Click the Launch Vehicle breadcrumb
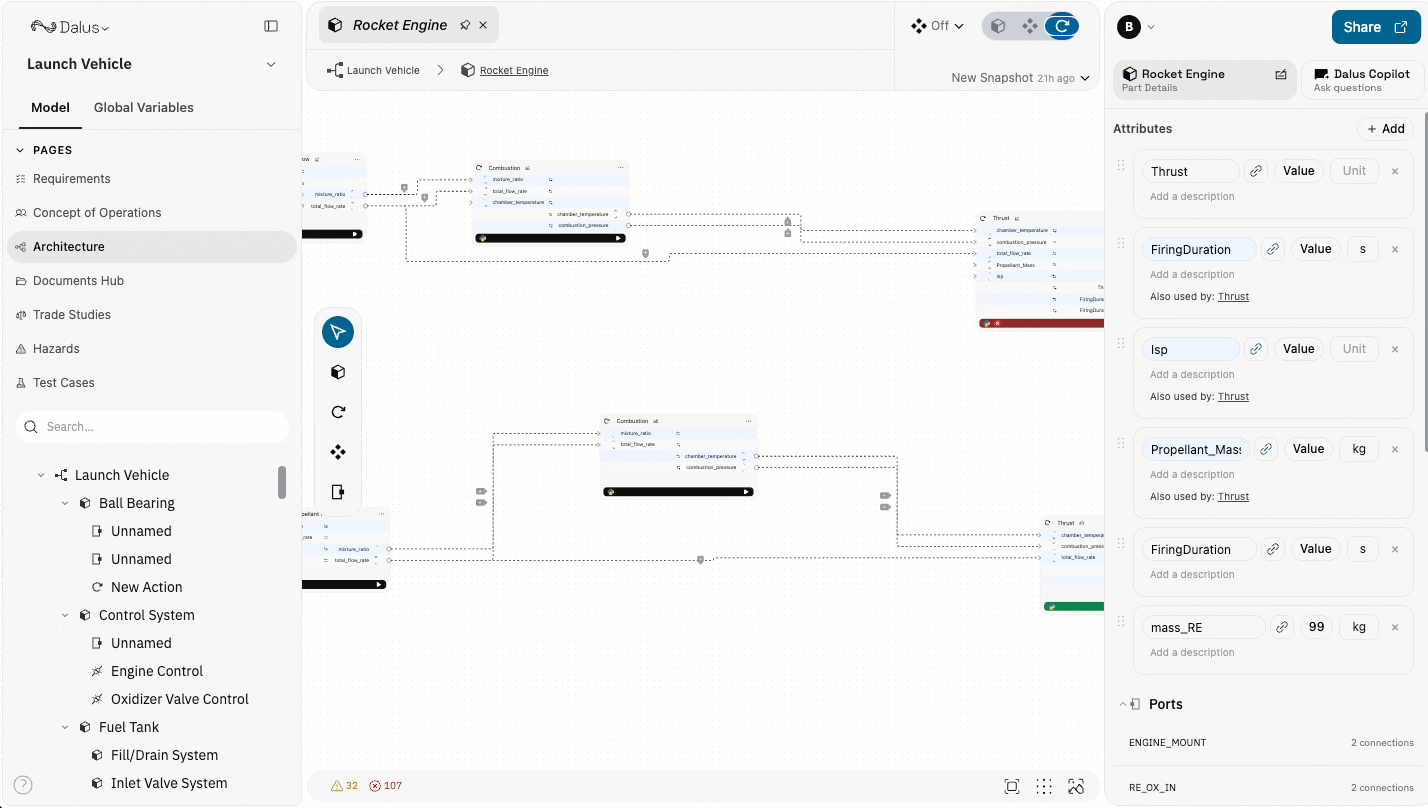The width and height of the screenshot is (1428, 808). point(373,71)
